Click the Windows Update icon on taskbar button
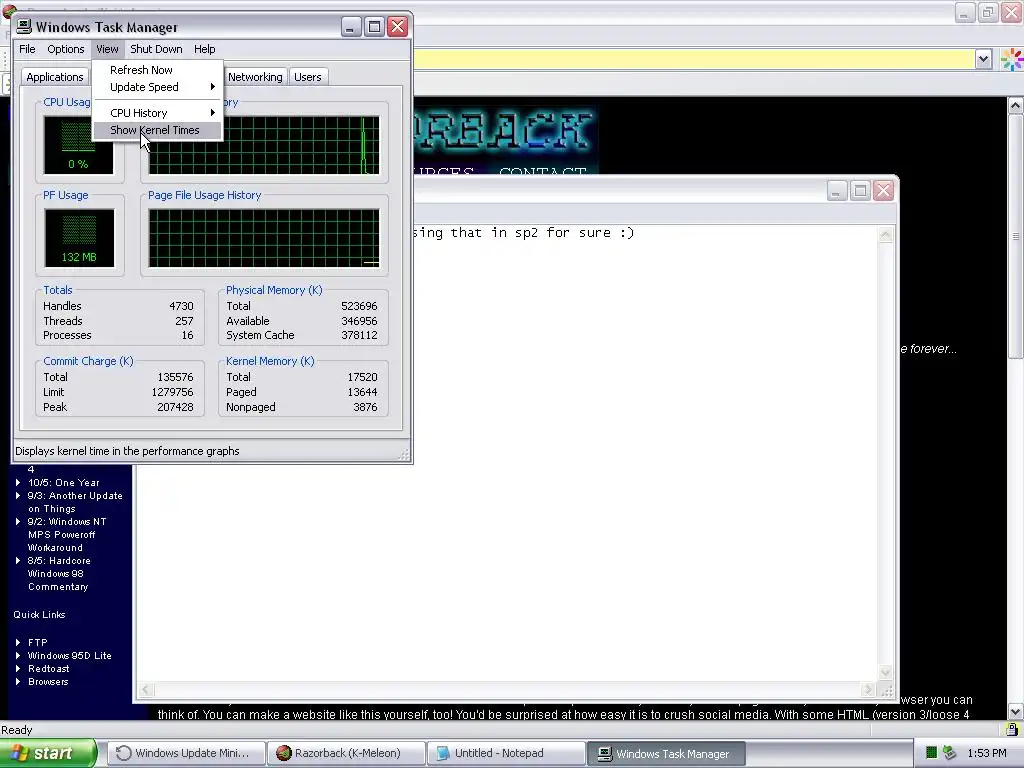Screen dimensions: 1024x768 pos(123,753)
